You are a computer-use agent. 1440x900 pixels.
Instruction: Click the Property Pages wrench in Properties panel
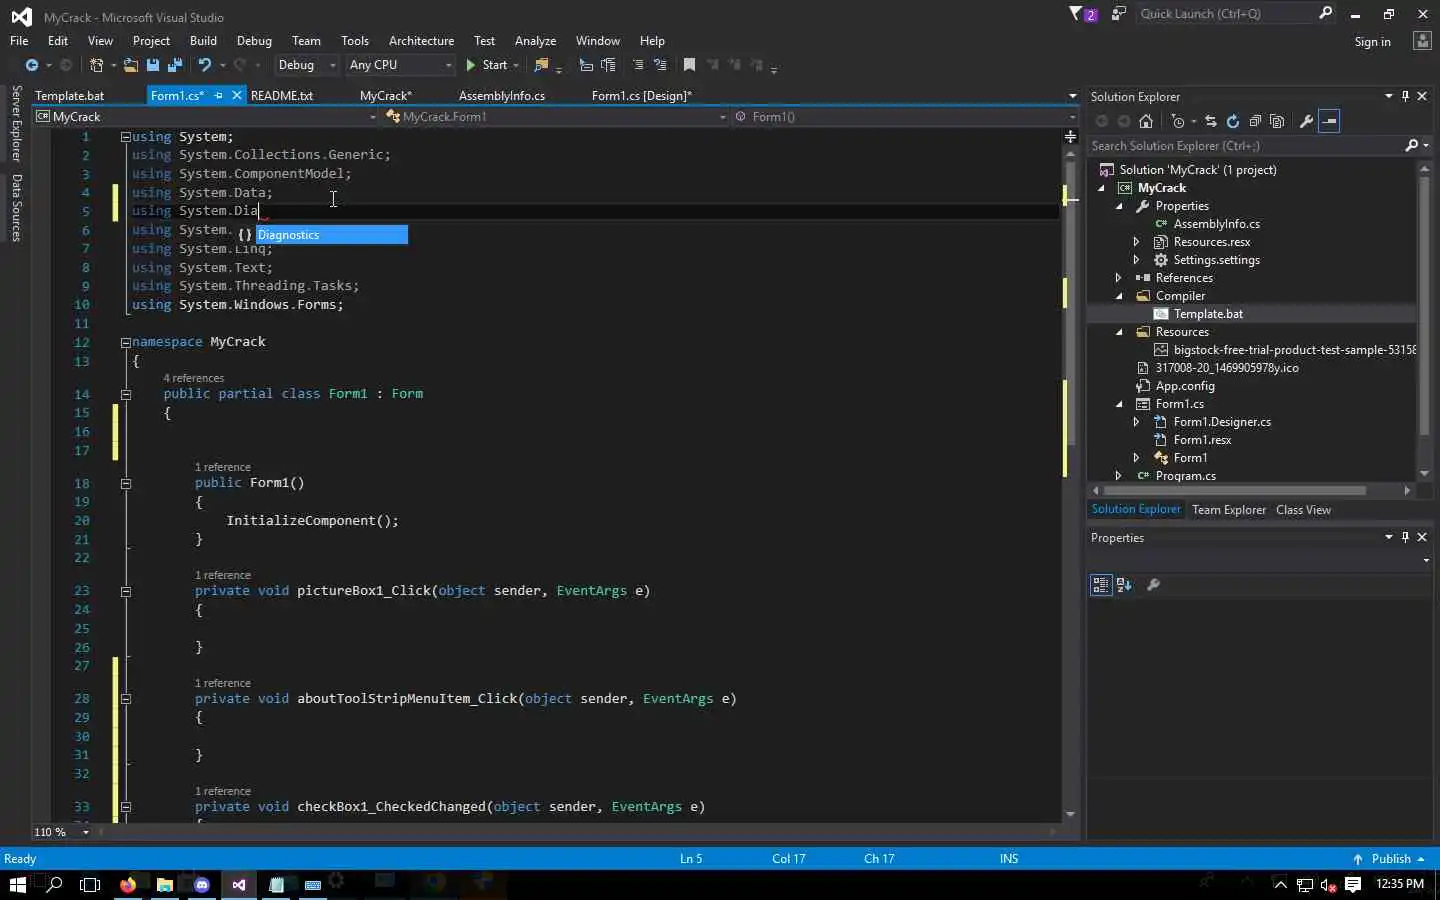pyautogui.click(x=1153, y=585)
